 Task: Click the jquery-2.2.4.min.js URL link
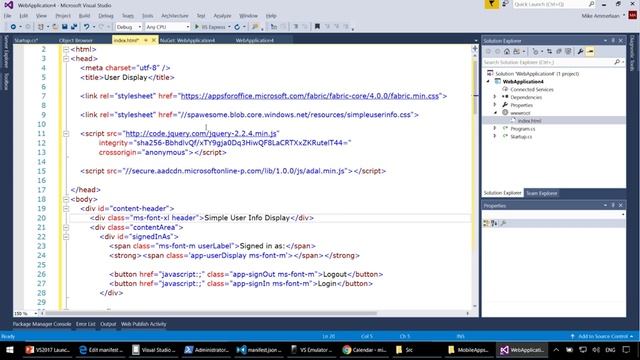tap(201, 133)
